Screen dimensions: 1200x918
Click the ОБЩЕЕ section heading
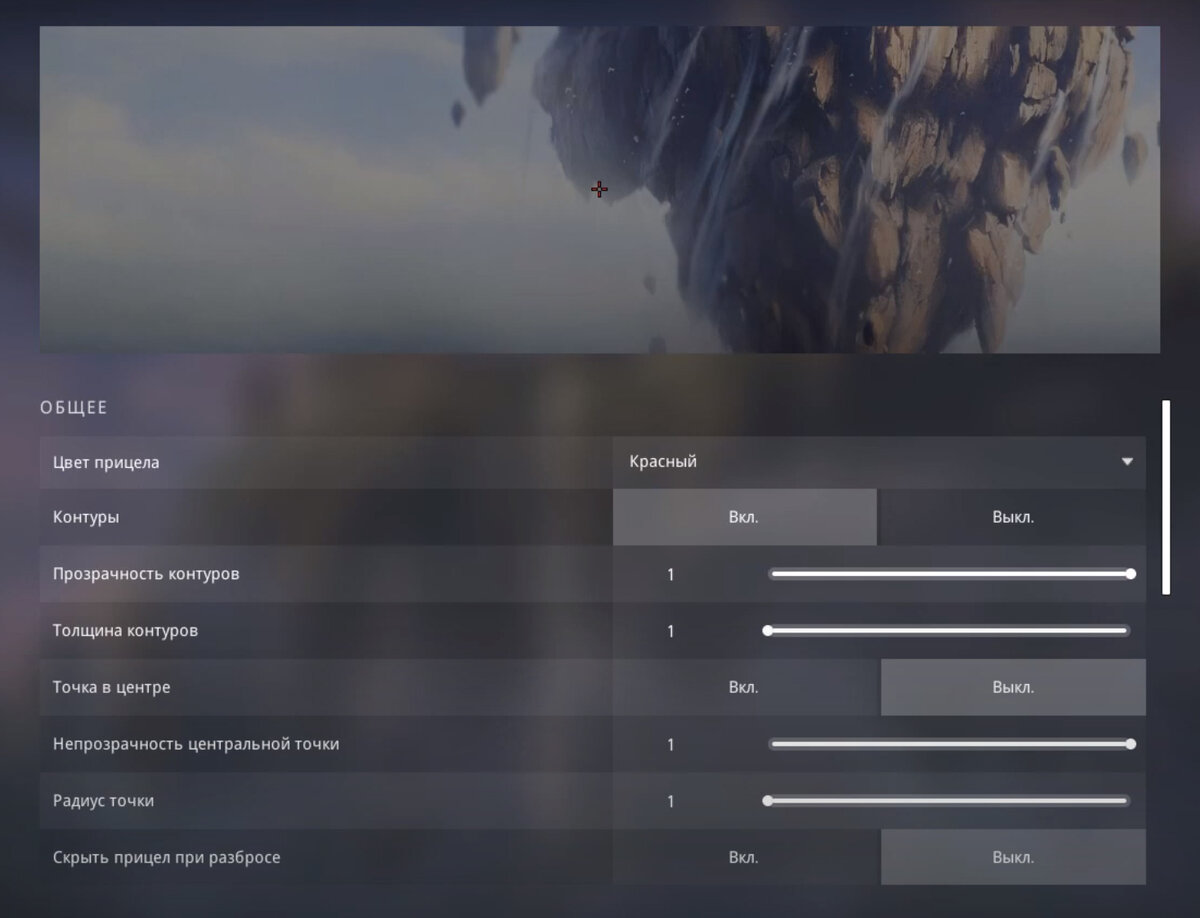(x=74, y=408)
